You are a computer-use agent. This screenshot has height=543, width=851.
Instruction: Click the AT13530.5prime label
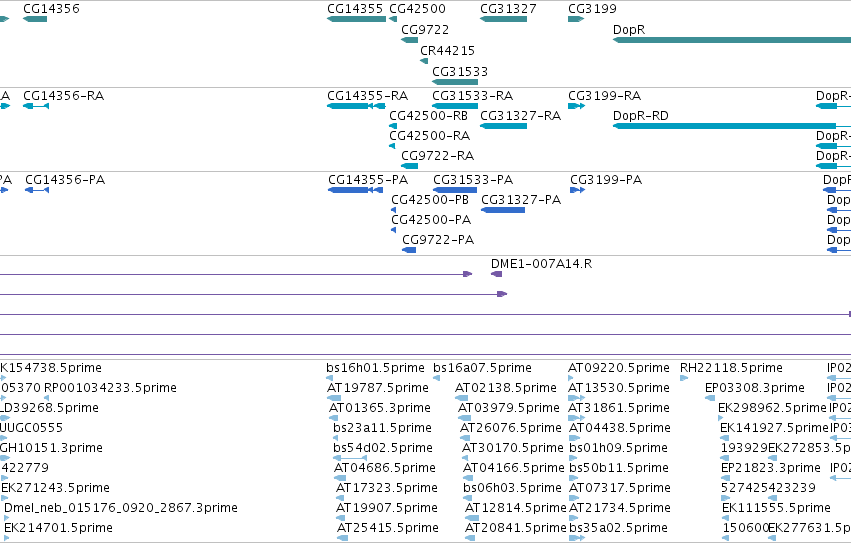619,388
